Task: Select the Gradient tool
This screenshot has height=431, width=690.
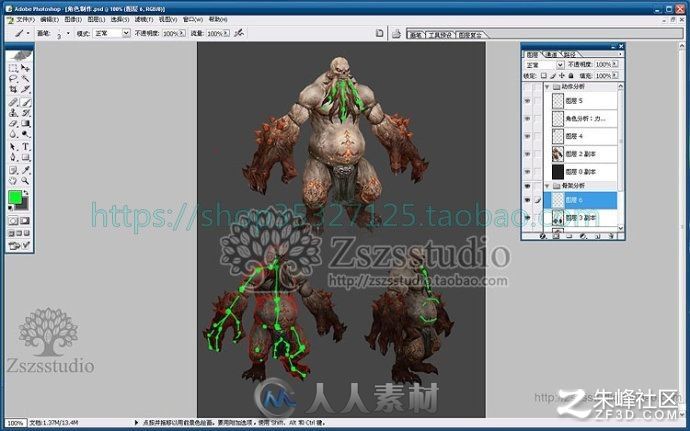Action: pos(26,124)
